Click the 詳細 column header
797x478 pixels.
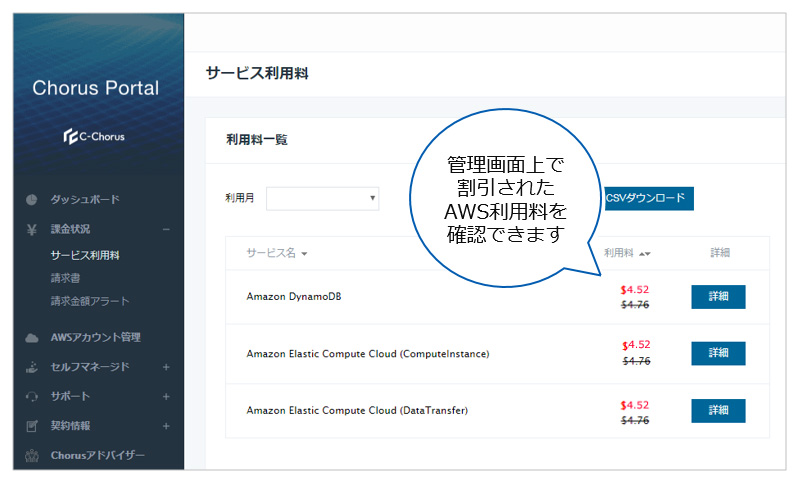[720, 252]
